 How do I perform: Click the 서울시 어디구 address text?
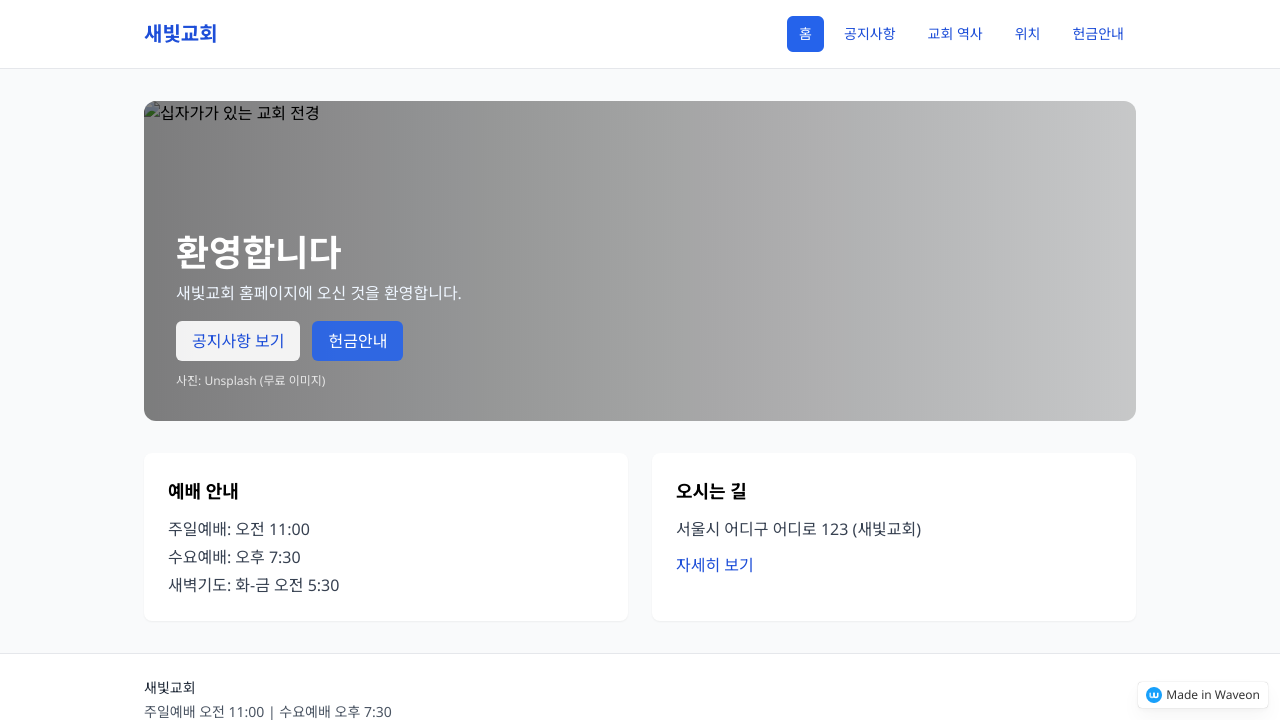click(798, 529)
